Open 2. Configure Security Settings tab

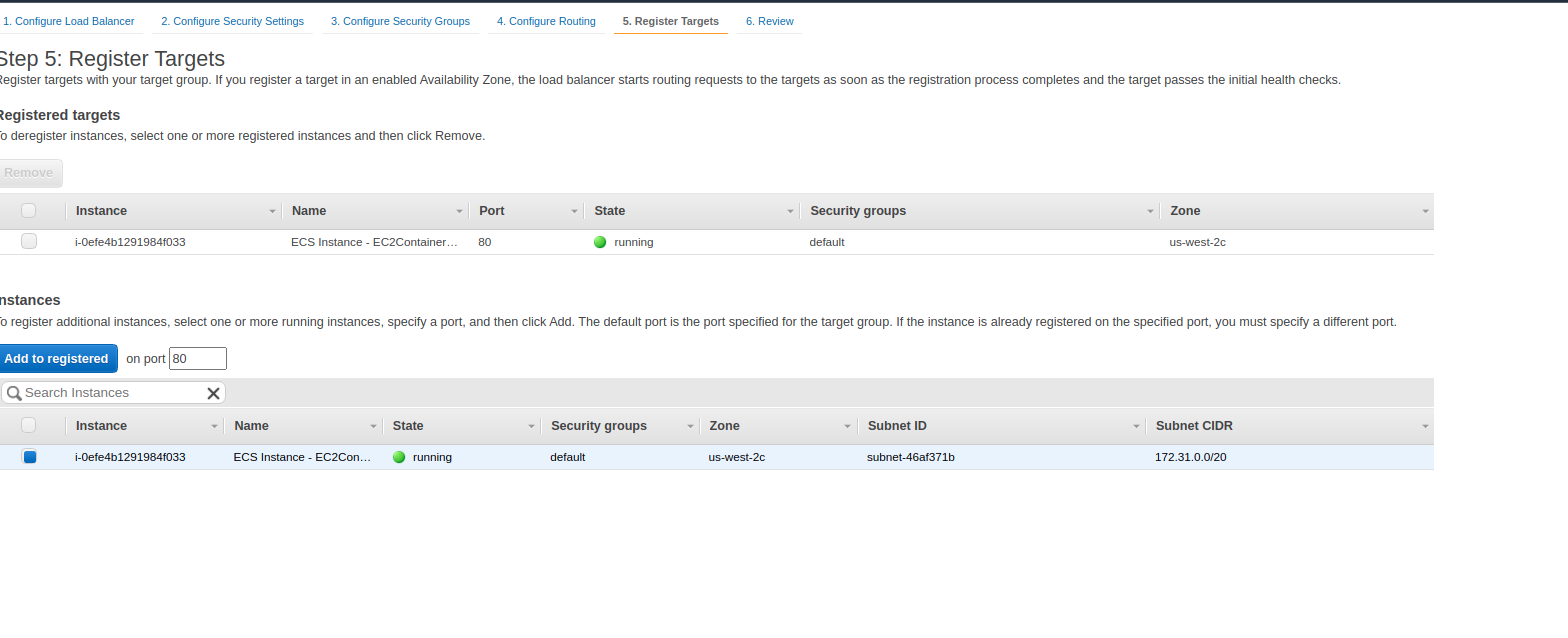[232, 21]
